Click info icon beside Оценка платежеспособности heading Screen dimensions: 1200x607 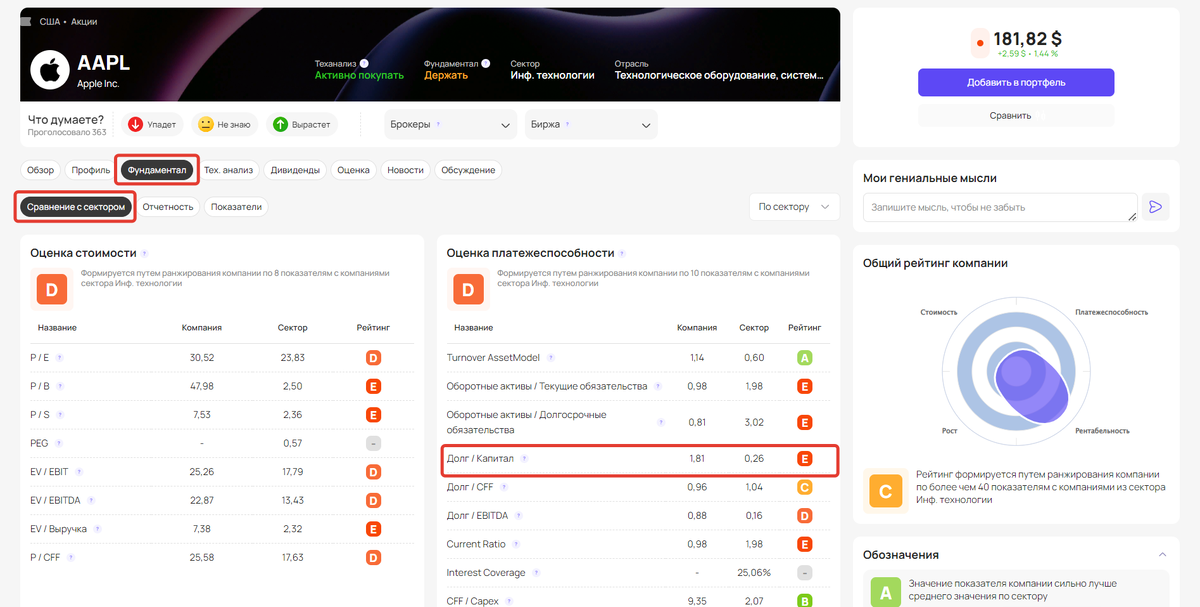point(622,254)
